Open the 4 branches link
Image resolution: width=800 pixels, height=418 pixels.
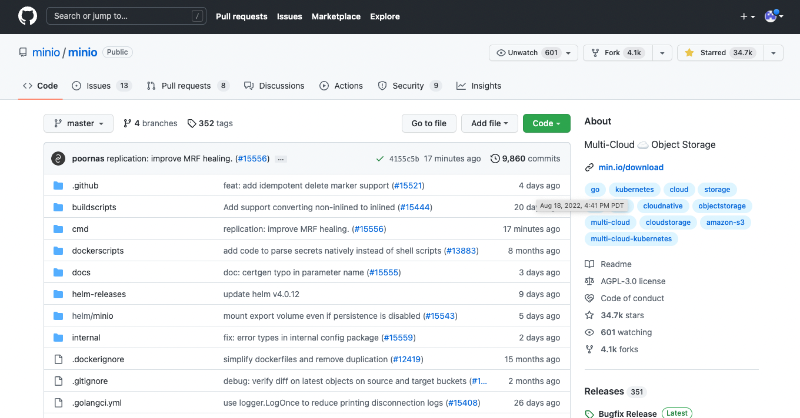[150, 124]
